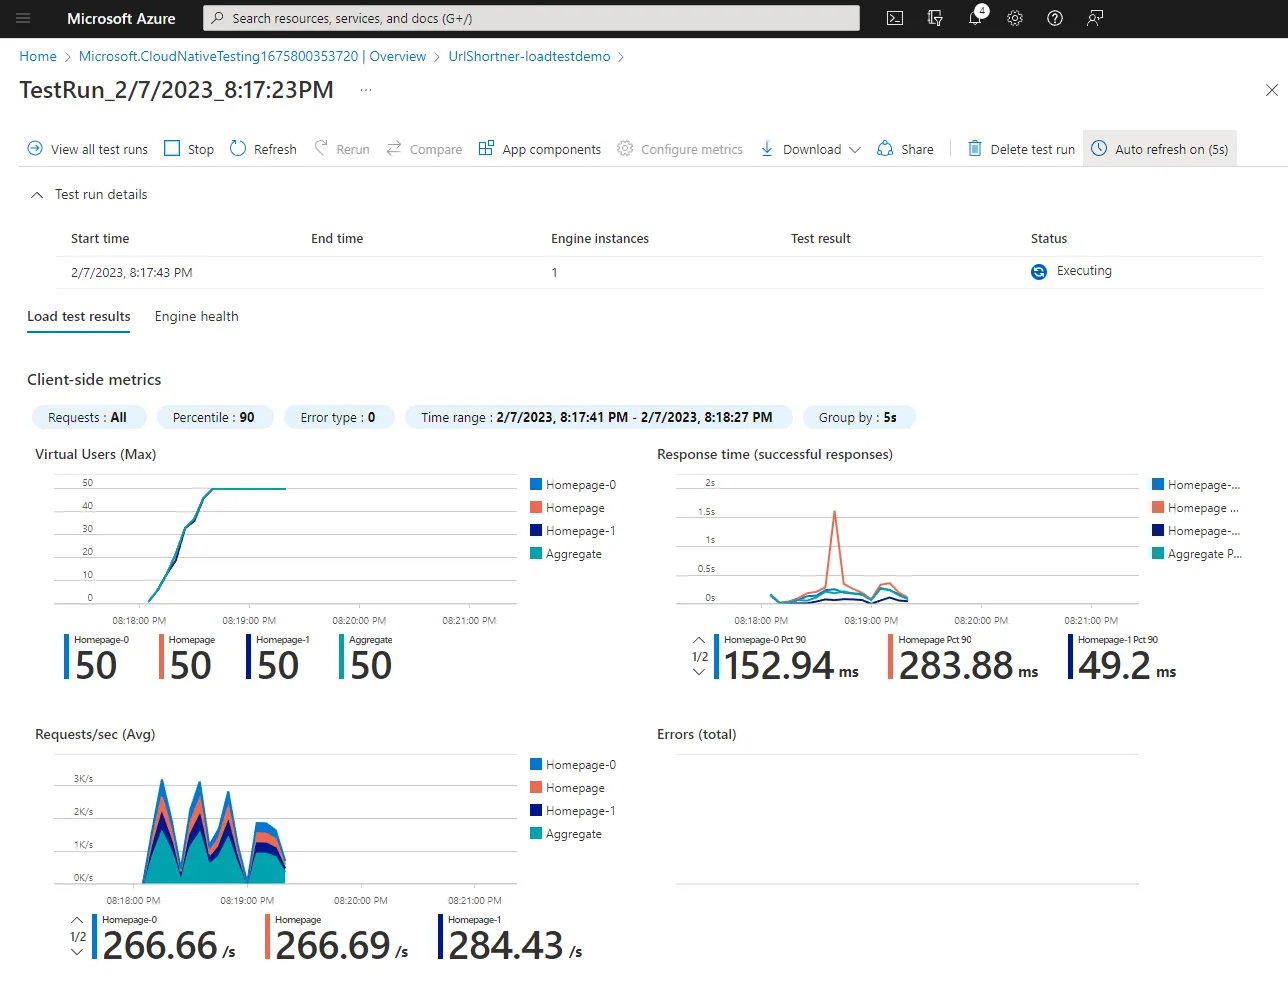
Task: Click the Microsoft Azure logo text
Action: click(121, 18)
